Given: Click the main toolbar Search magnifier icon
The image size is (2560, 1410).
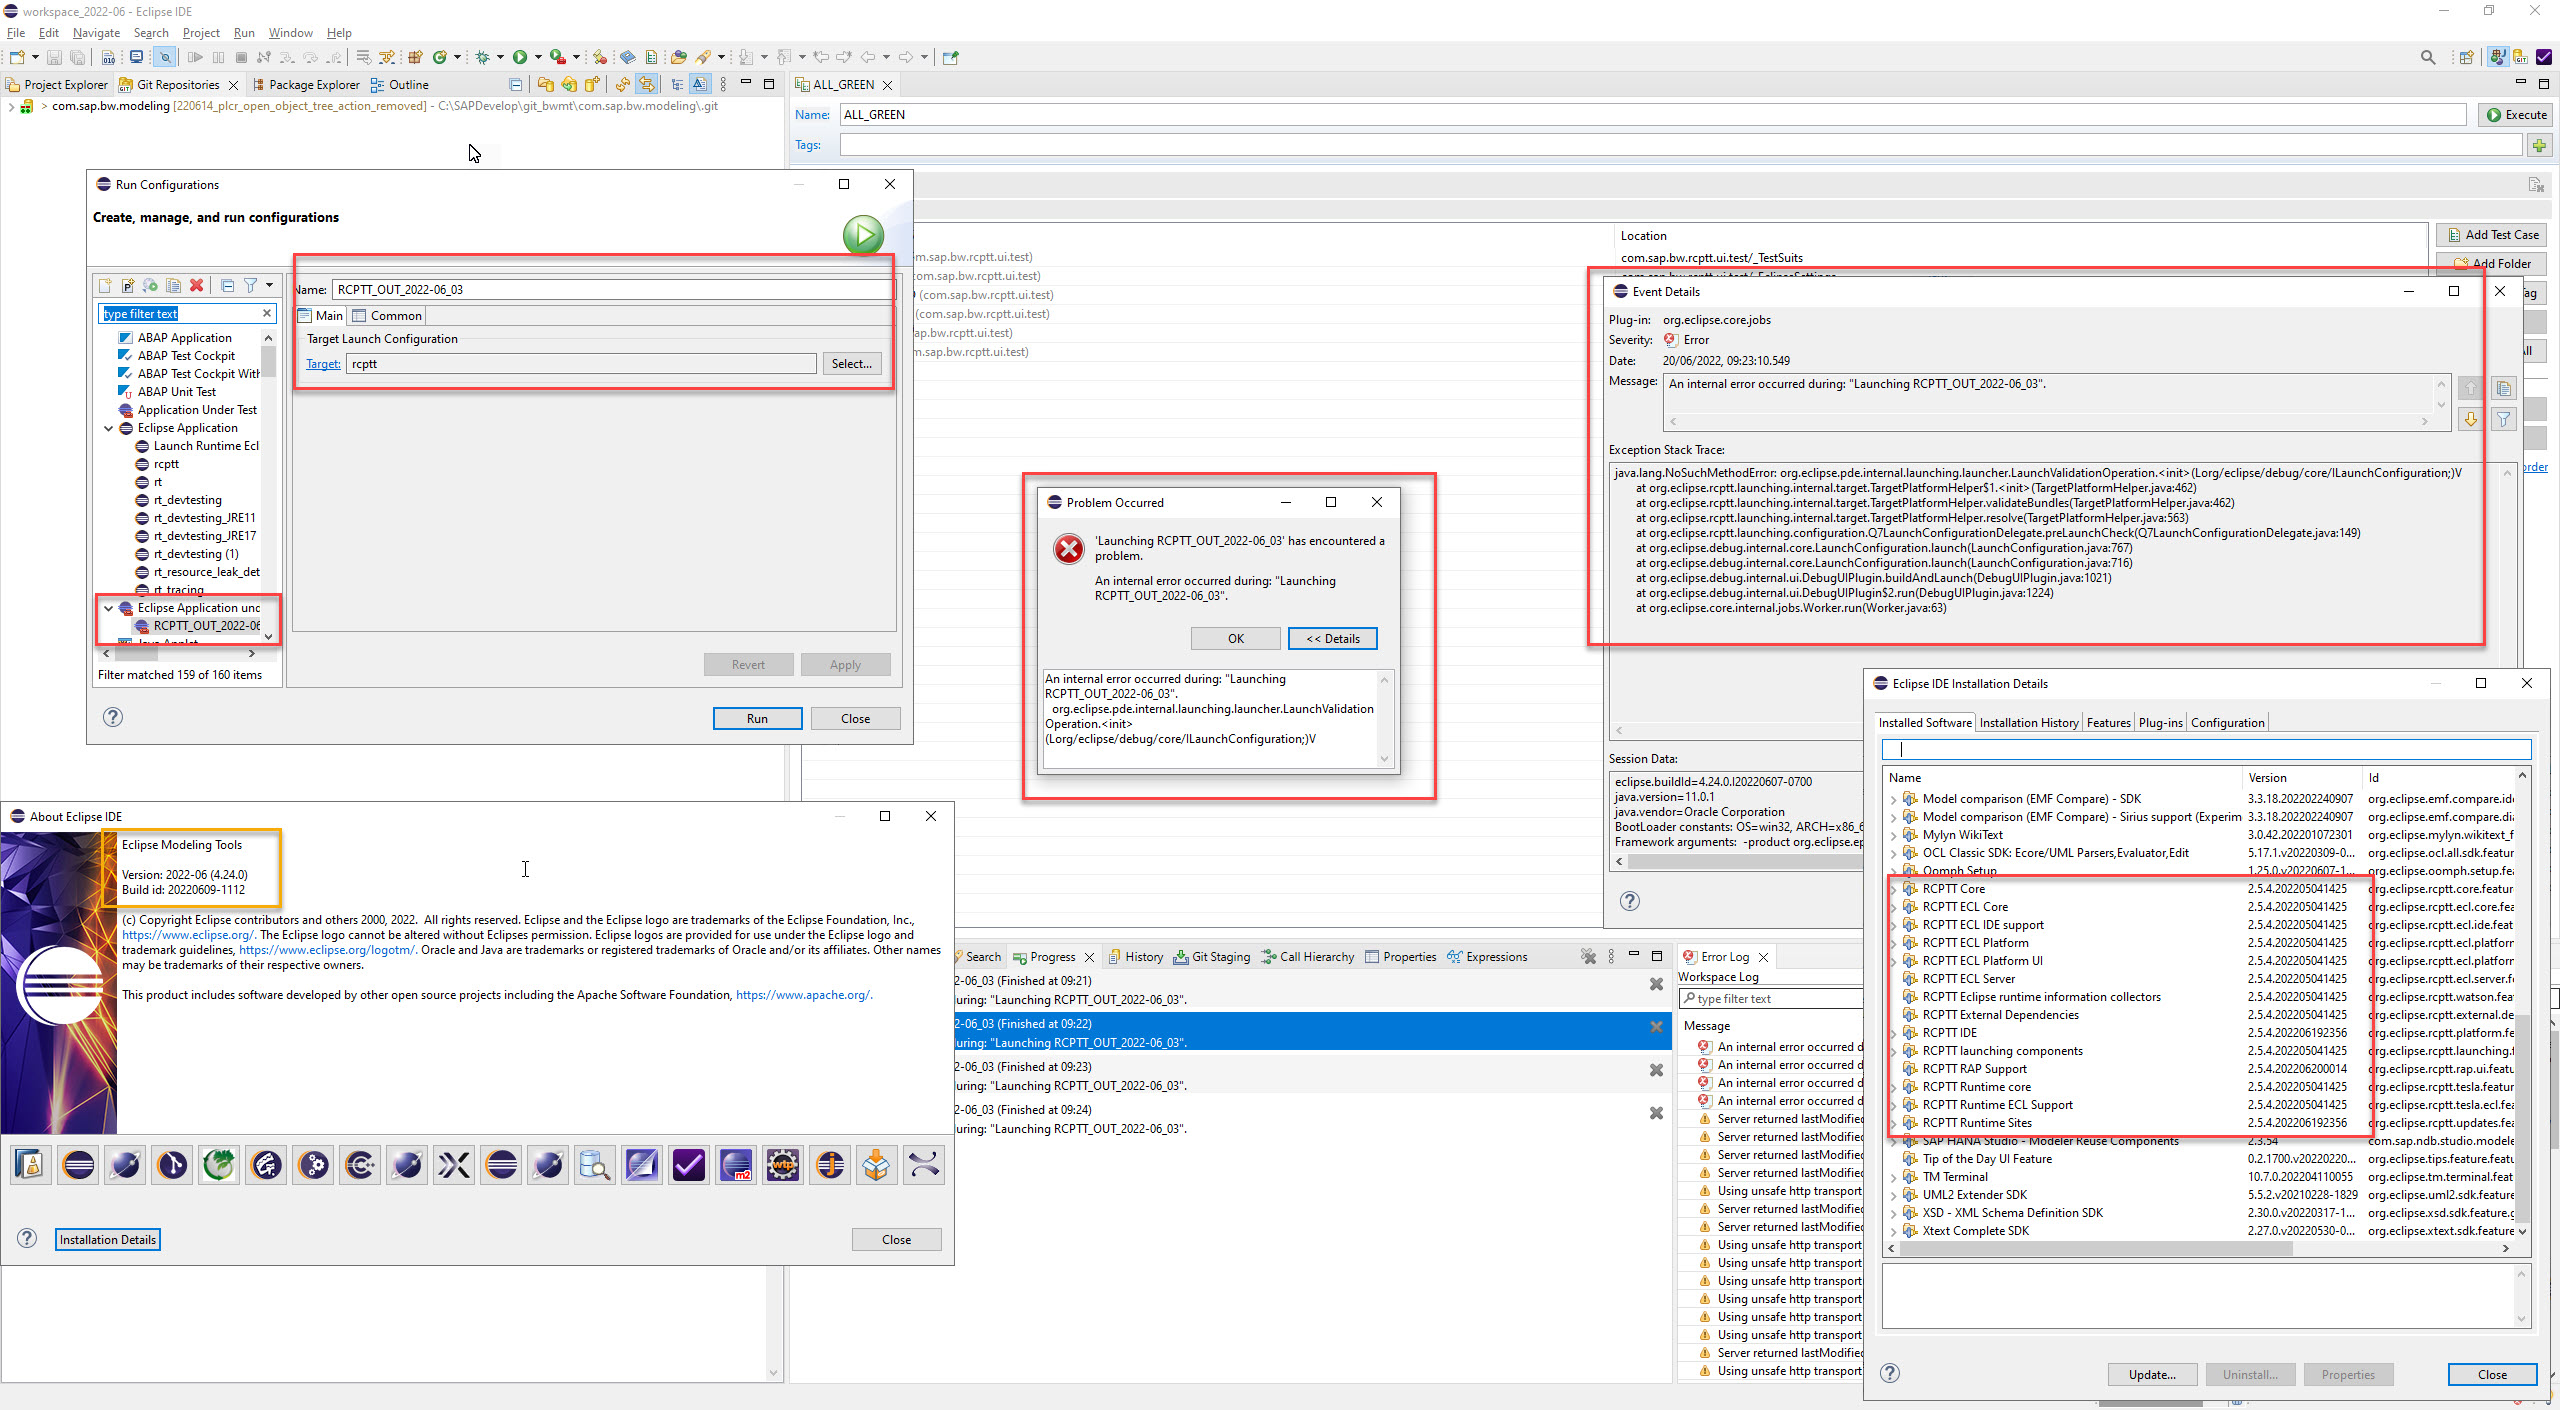Looking at the screenshot, I should click(2427, 57).
